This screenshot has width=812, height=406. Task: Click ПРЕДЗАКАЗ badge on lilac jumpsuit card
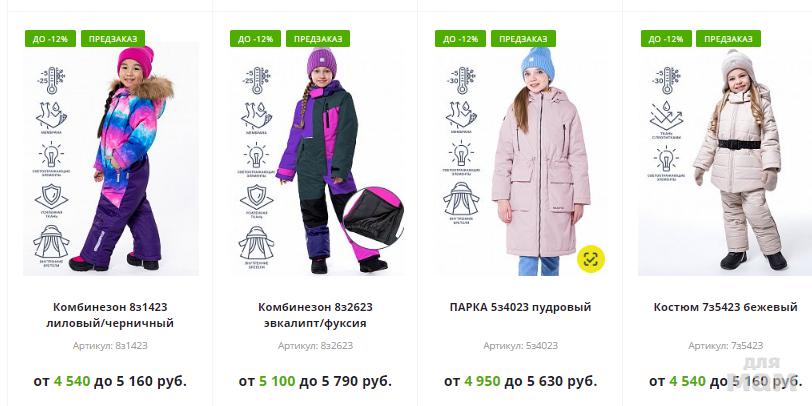[x=113, y=38]
